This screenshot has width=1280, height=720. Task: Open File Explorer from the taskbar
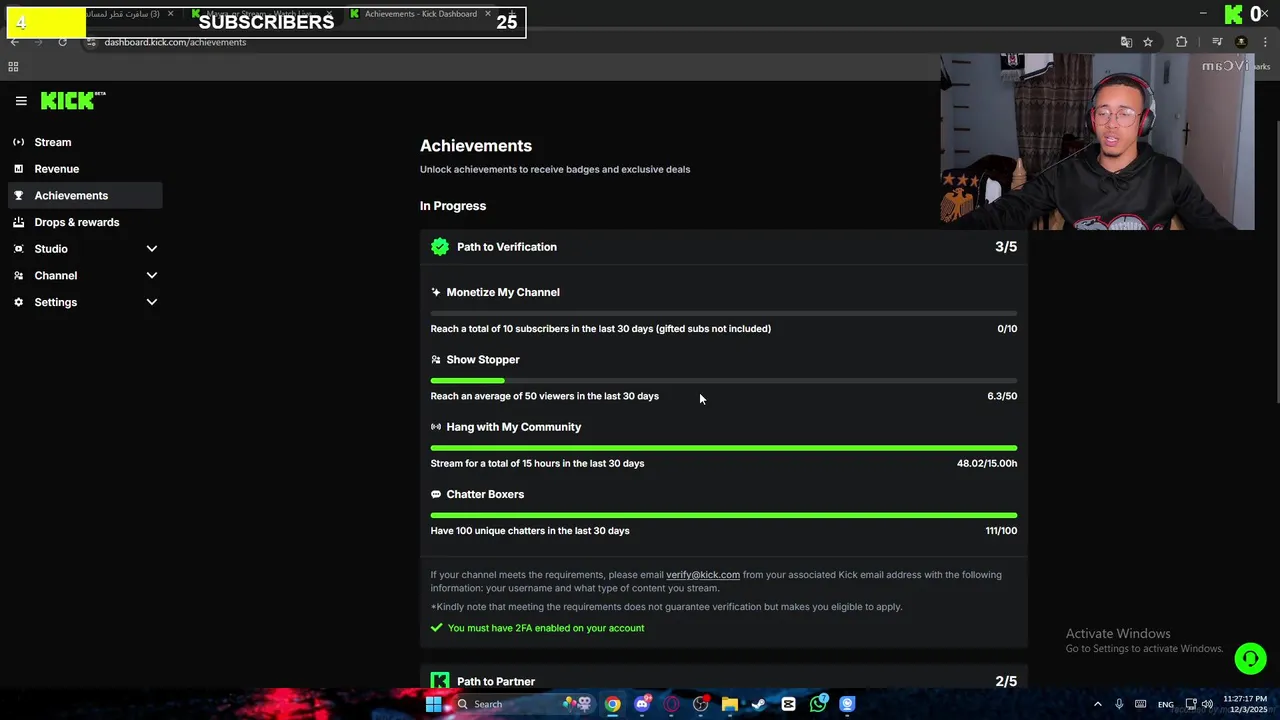point(730,704)
